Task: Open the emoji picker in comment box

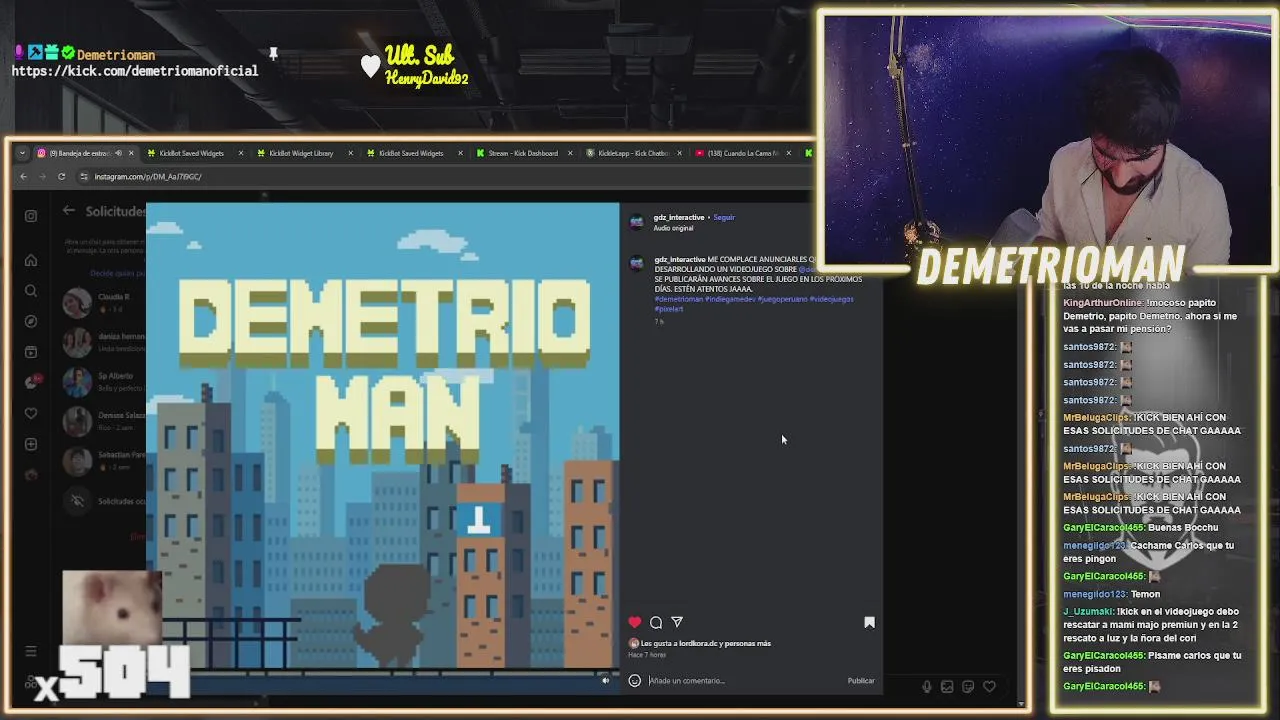Action: click(x=634, y=681)
